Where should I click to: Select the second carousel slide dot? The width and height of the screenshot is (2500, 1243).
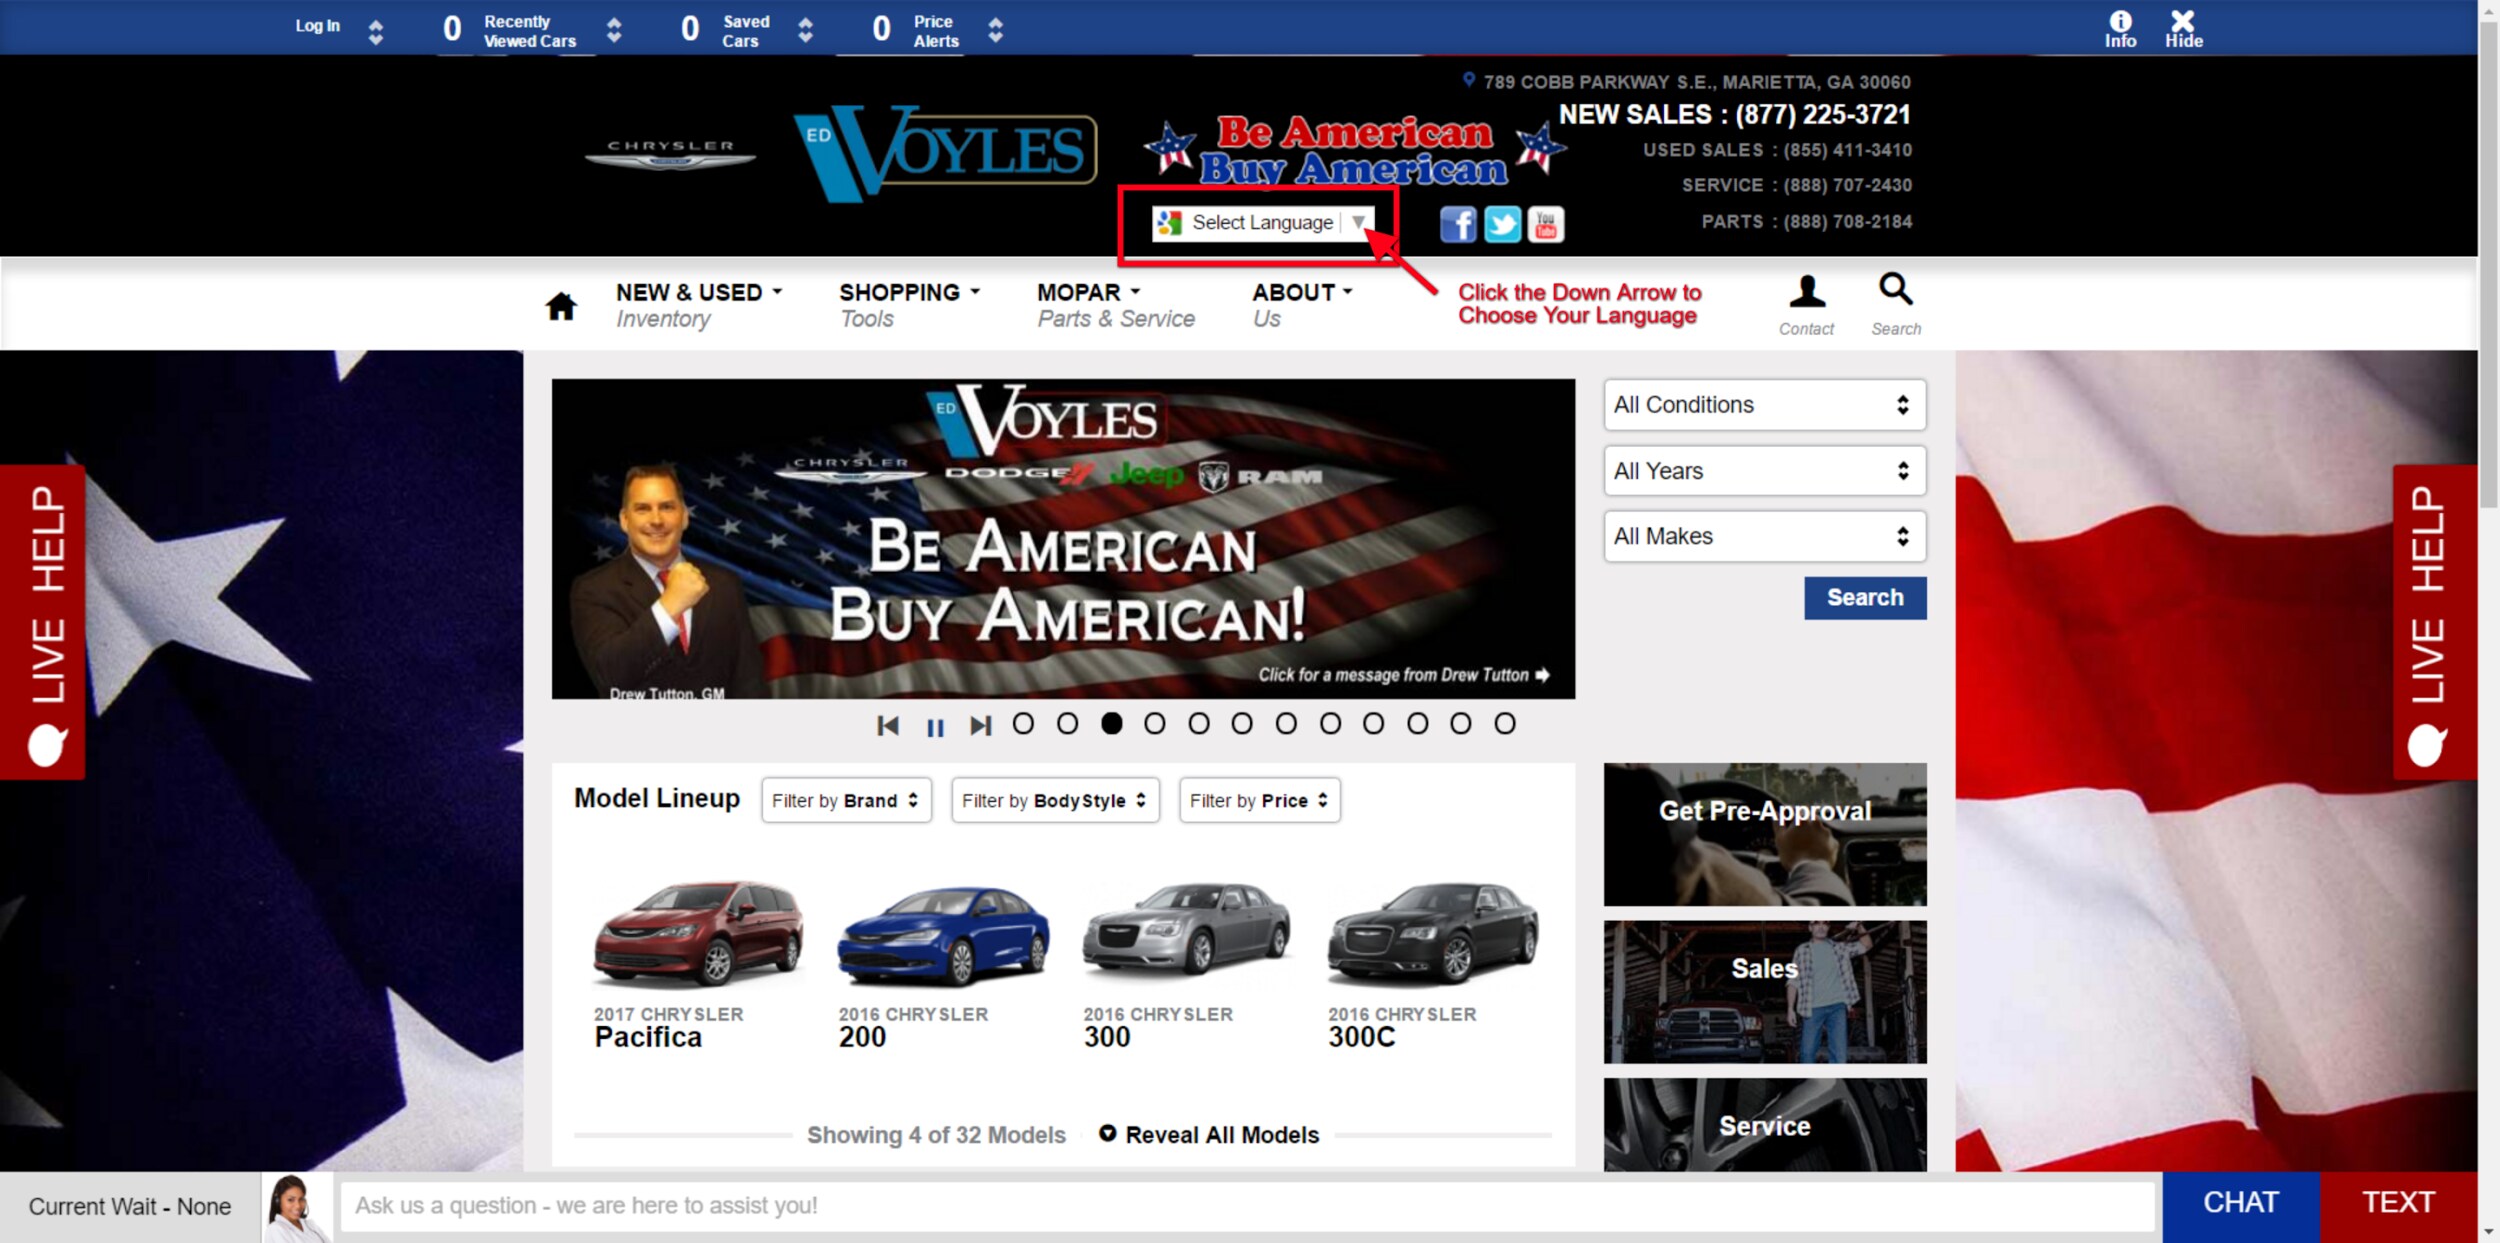(x=1067, y=723)
